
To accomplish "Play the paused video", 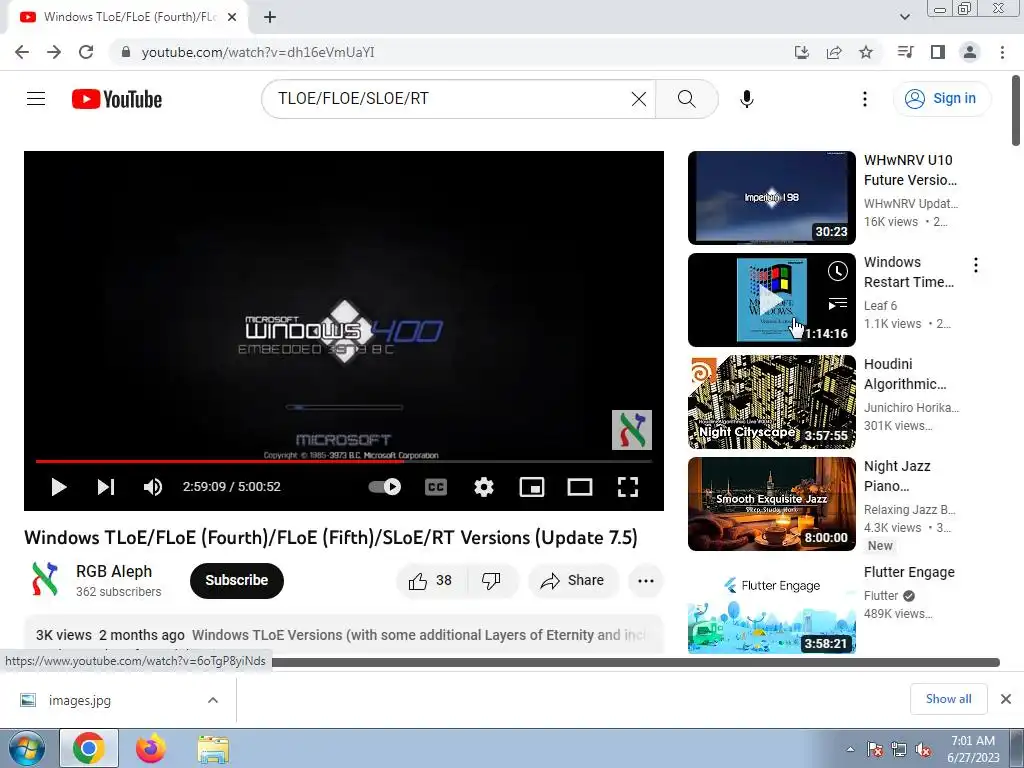I will click(59, 487).
